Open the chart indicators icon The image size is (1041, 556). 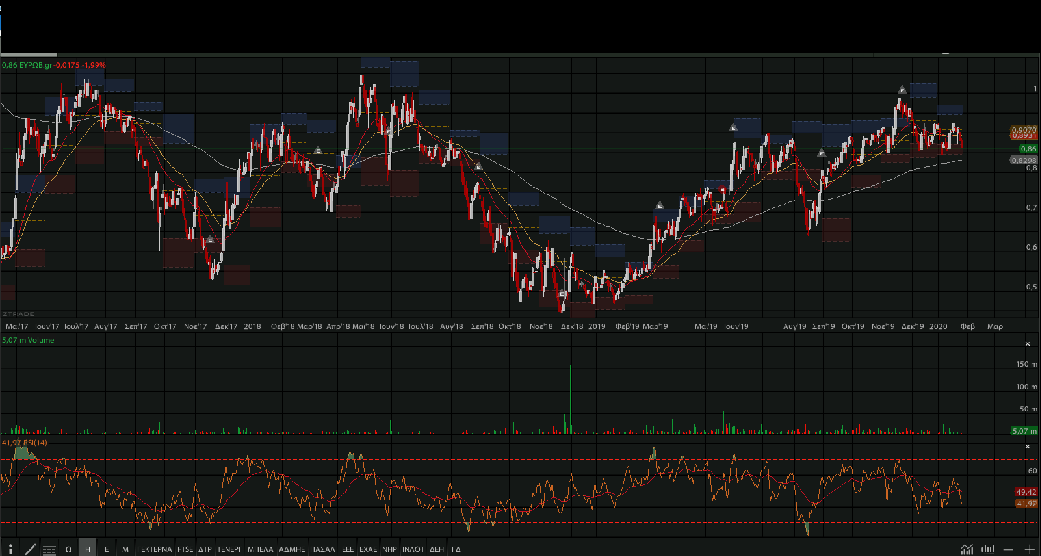tap(966, 549)
